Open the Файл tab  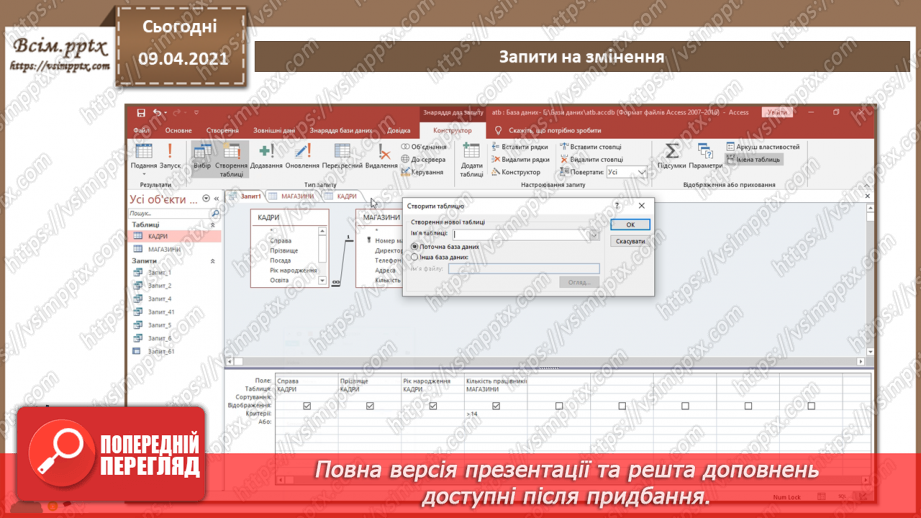(142, 130)
